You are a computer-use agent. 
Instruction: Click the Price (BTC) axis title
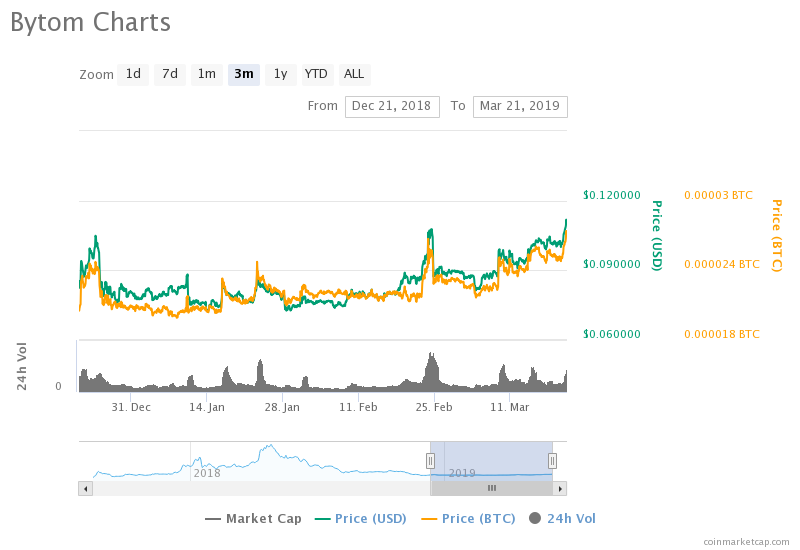[777, 235]
